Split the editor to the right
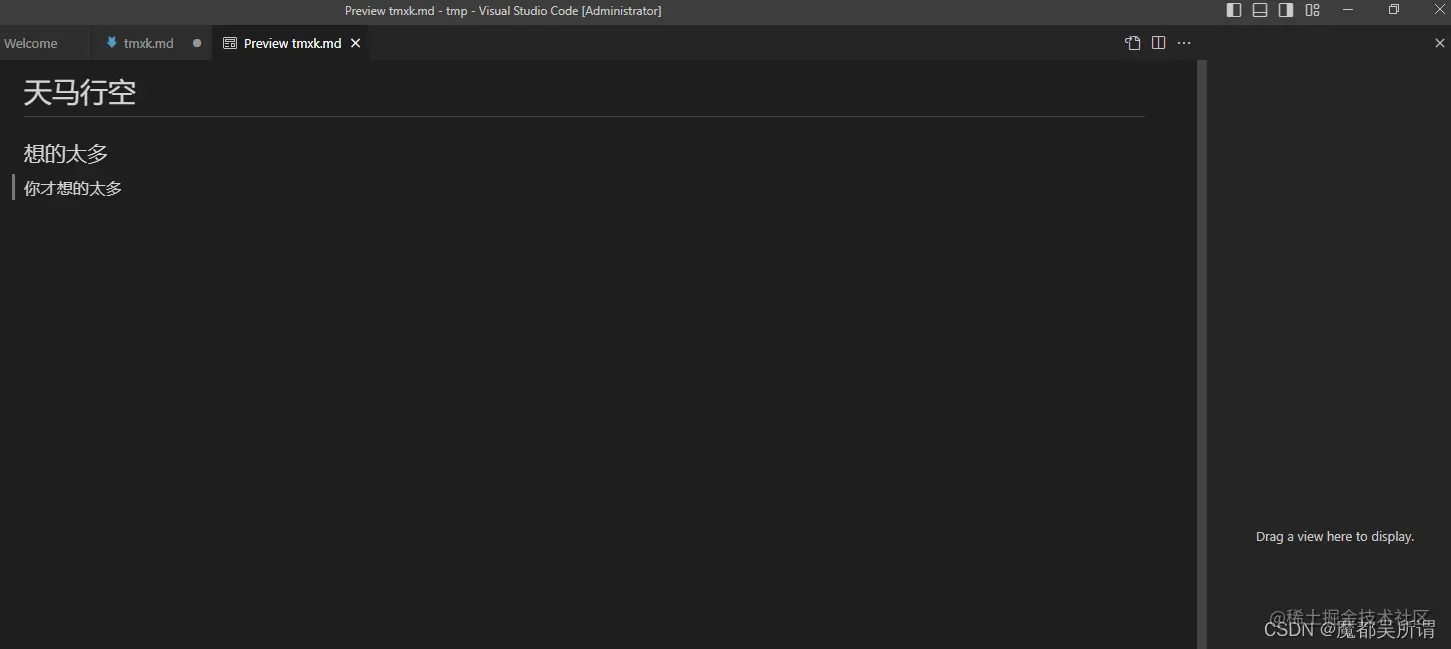 [1159, 43]
